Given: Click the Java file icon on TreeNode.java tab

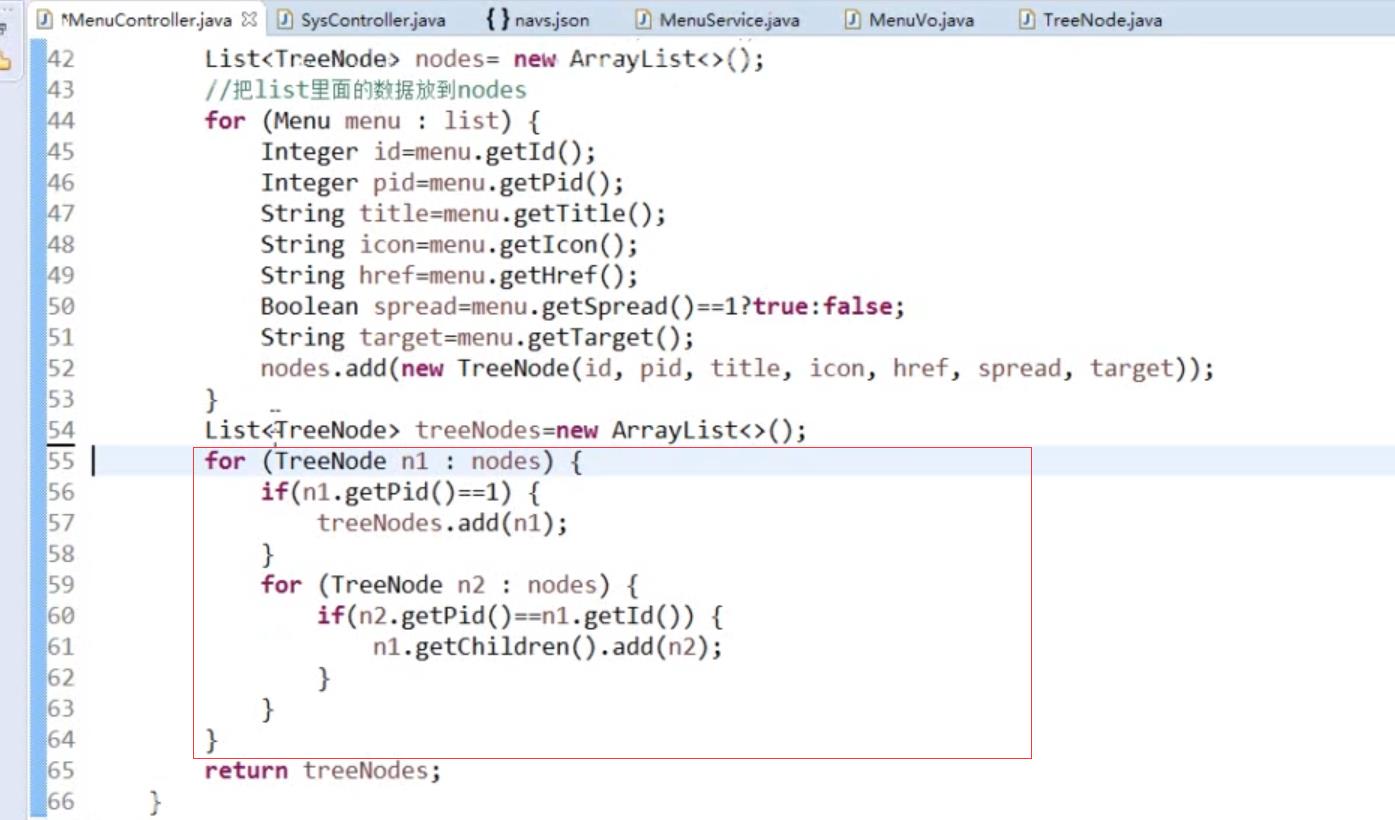Looking at the screenshot, I should click(x=1027, y=19).
